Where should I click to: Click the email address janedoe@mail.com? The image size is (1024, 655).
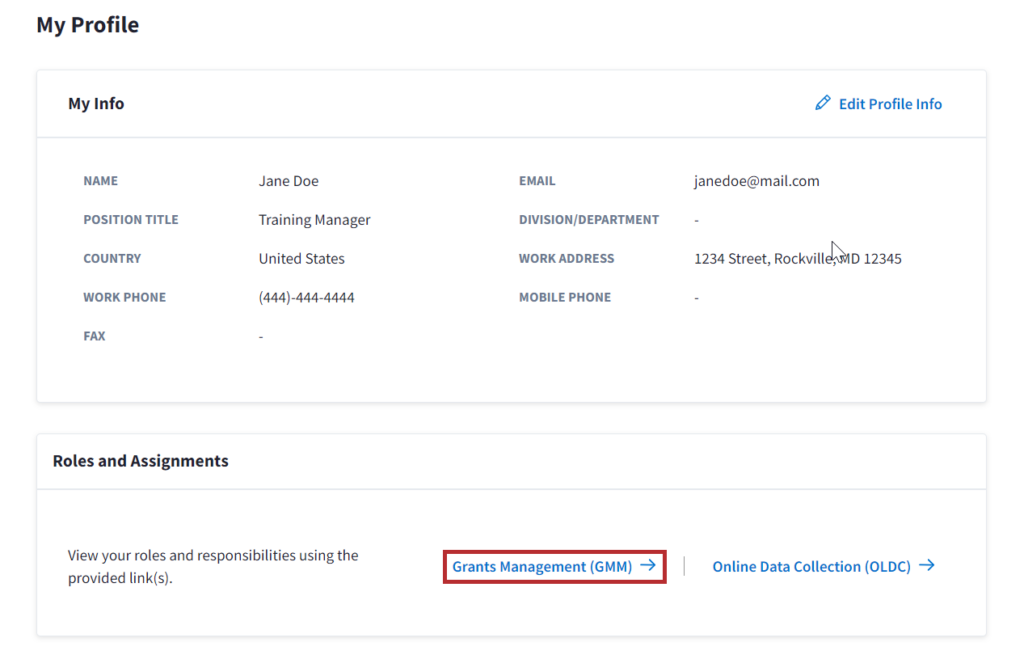[x=757, y=181]
